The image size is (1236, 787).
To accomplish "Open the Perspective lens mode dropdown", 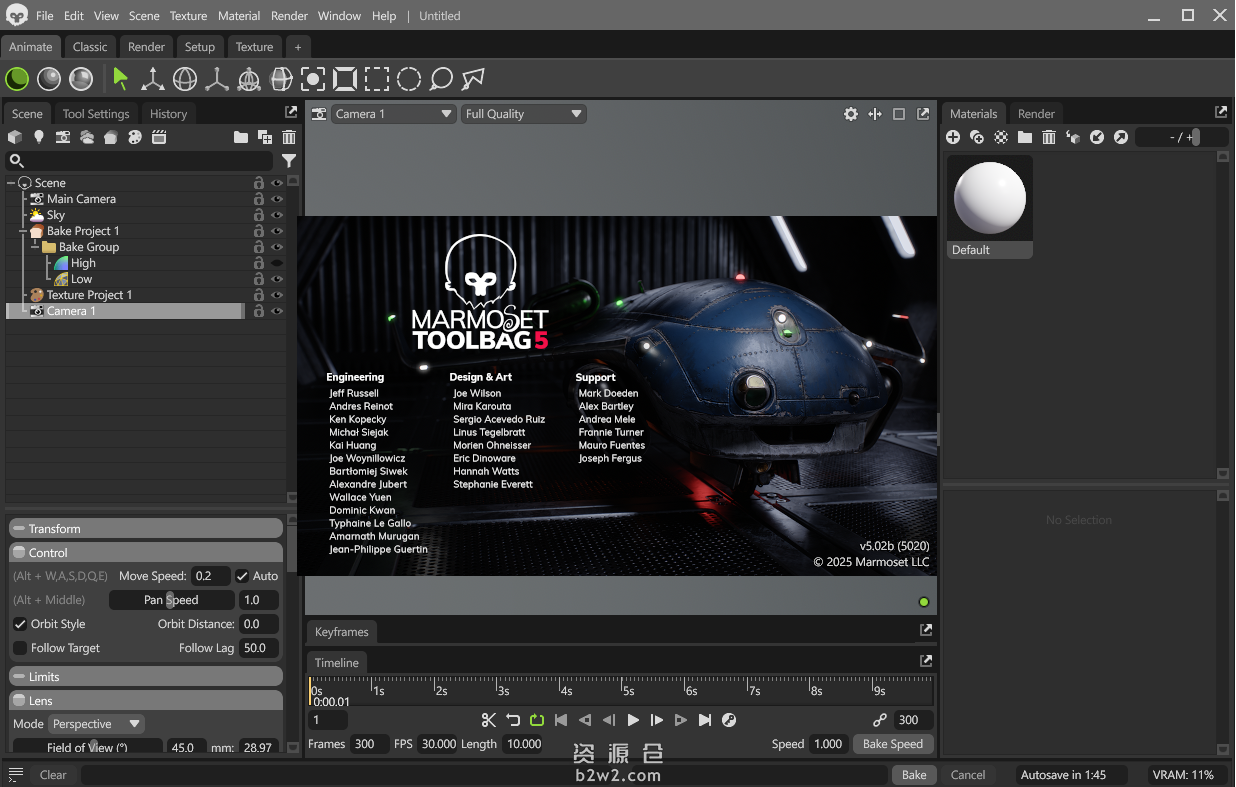I will (96, 724).
